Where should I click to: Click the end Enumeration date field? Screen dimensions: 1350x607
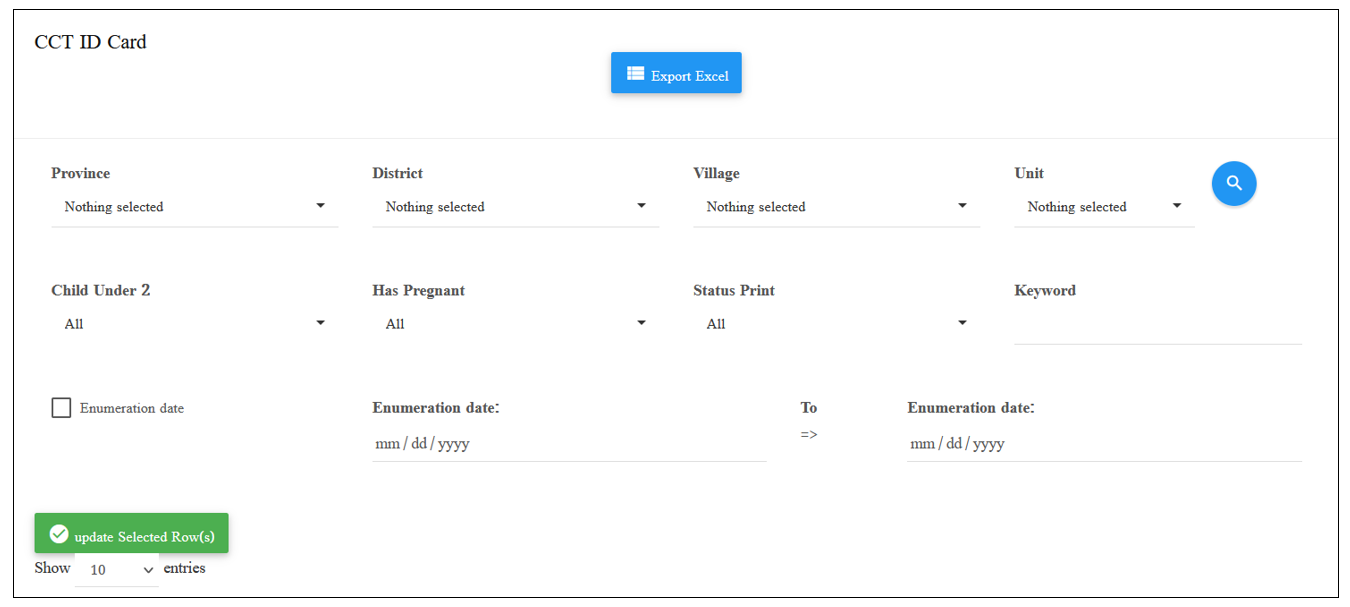click(x=1104, y=444)
